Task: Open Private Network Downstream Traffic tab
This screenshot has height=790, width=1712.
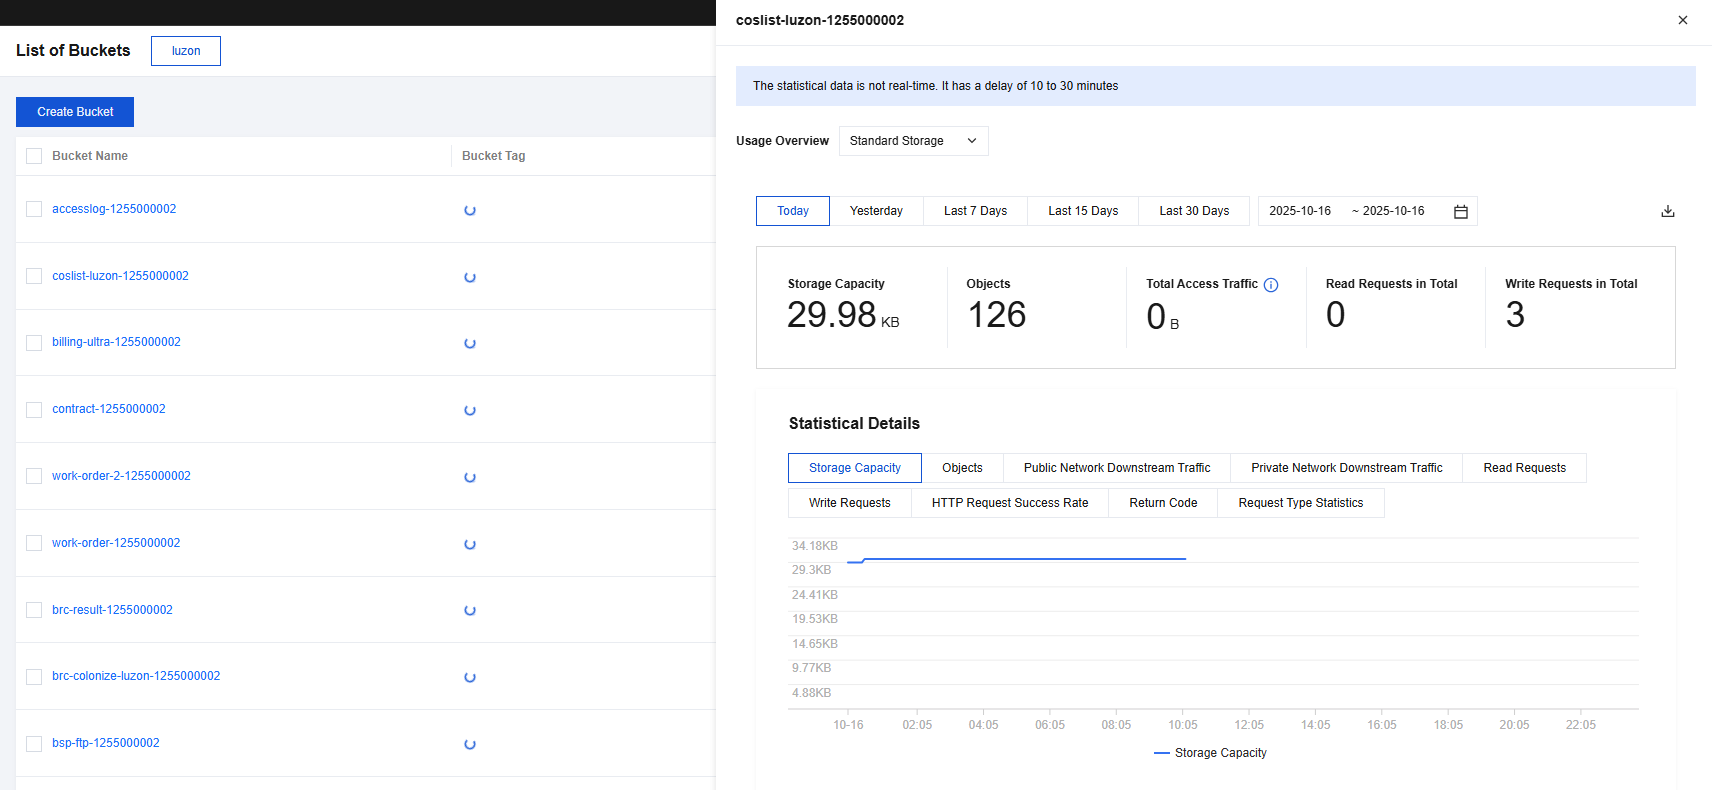Action: coord(1347,468)
